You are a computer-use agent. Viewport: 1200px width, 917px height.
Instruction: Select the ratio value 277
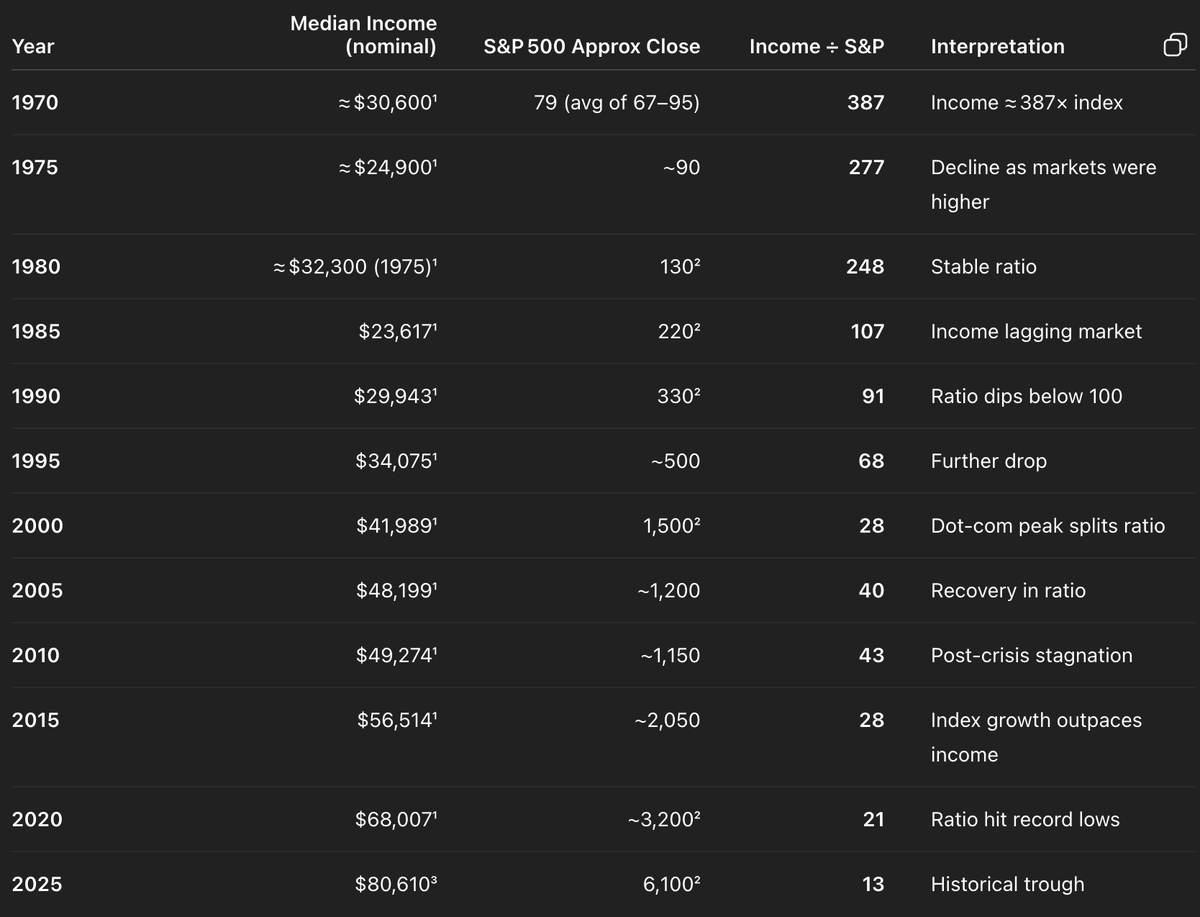point(866,167)
